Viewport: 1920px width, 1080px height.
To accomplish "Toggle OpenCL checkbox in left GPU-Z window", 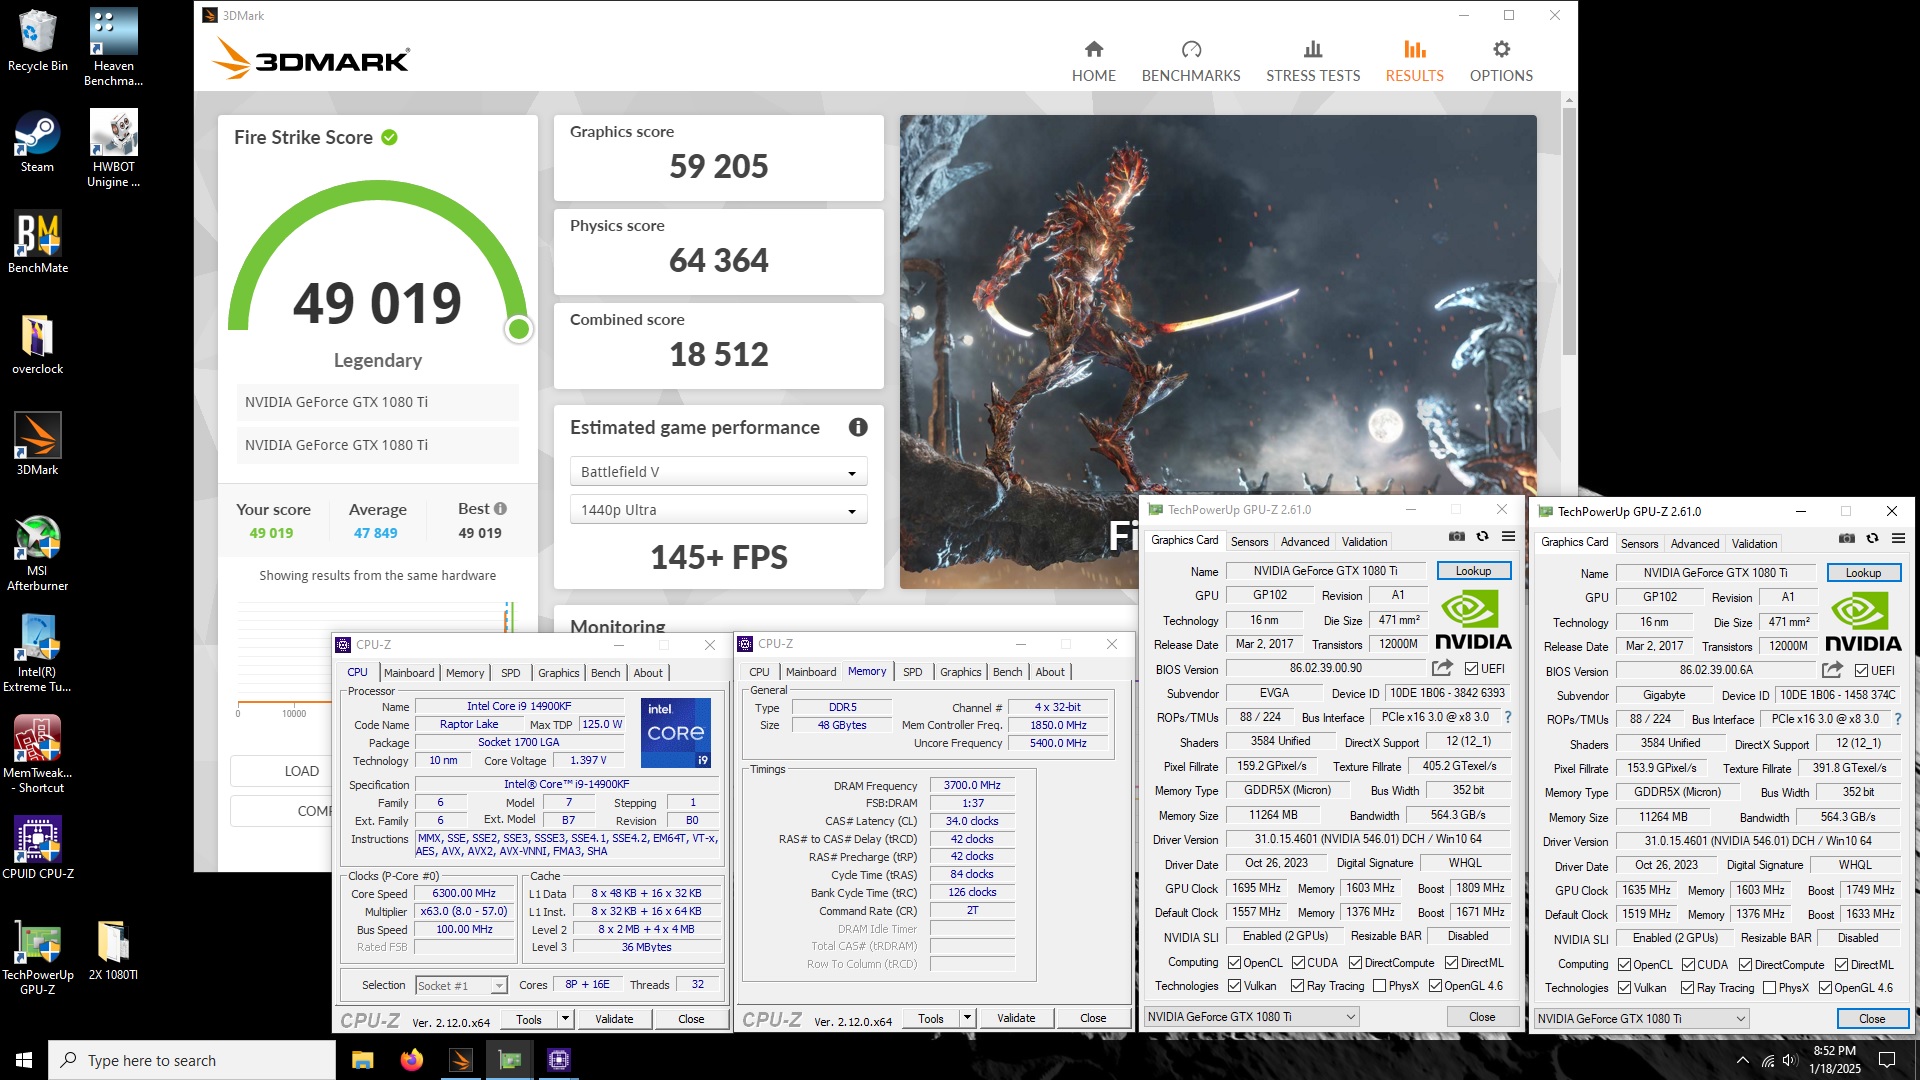I will coord(1234,963).
